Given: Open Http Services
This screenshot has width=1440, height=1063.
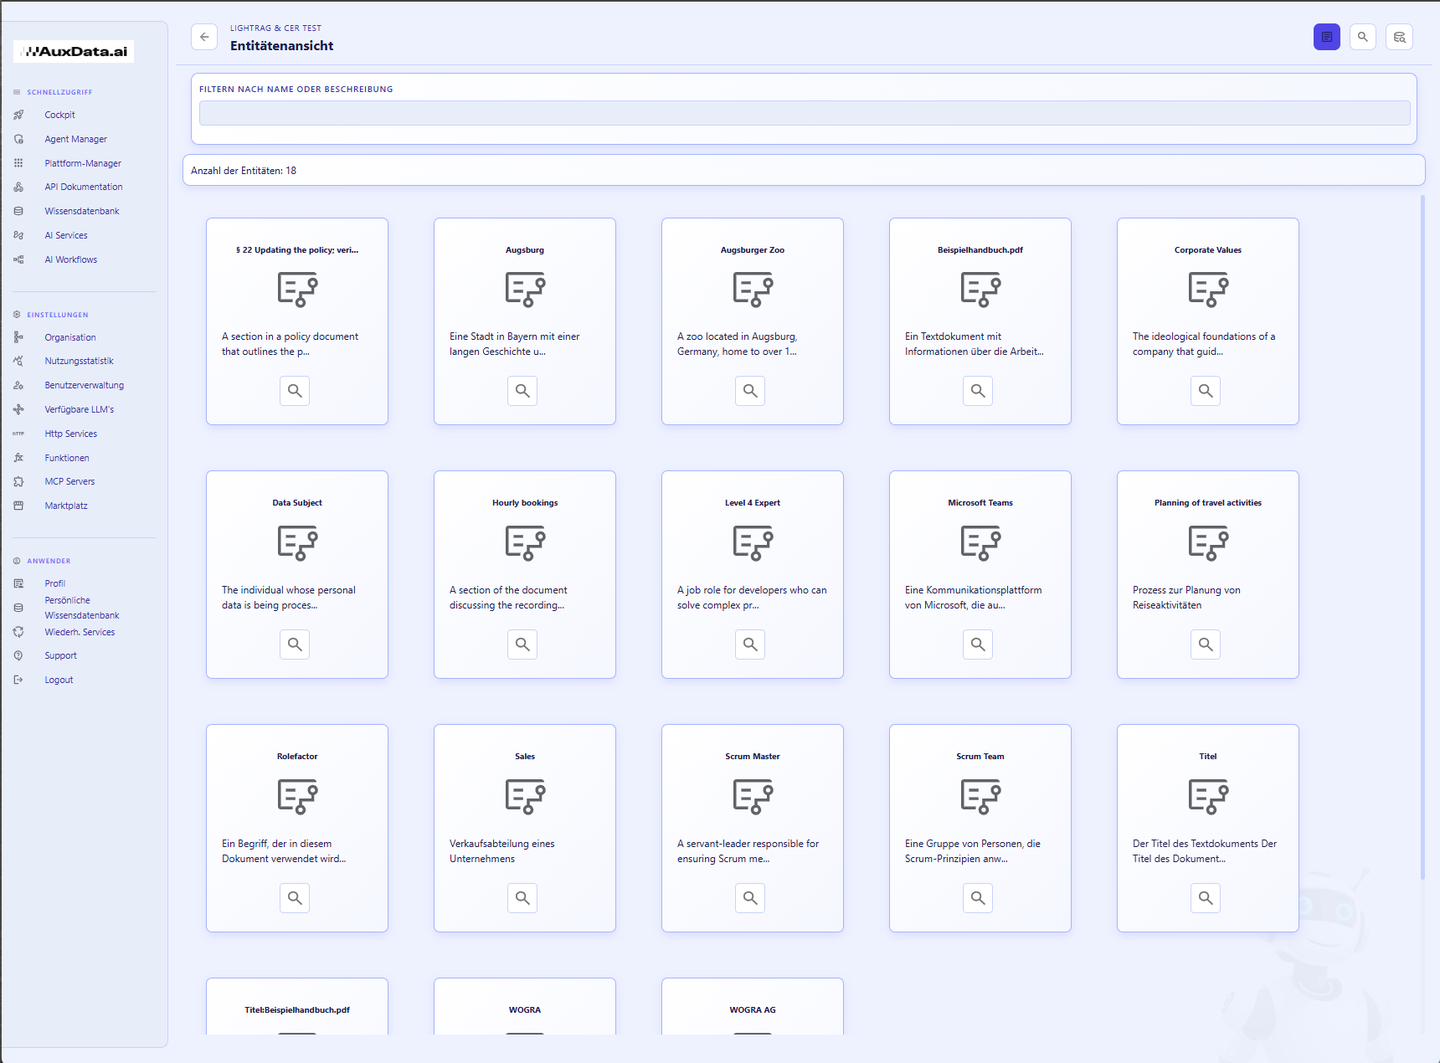Looking at the screenshot, I should tap(71, 434).
